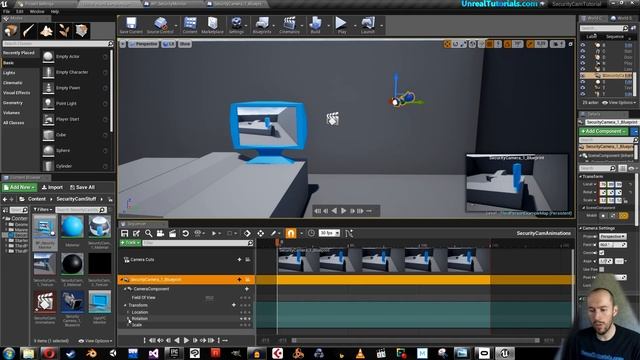Click Sequencer curve editor icon
Screen dimensions: 640x360
pyautogui.click(x=349, y=233)
